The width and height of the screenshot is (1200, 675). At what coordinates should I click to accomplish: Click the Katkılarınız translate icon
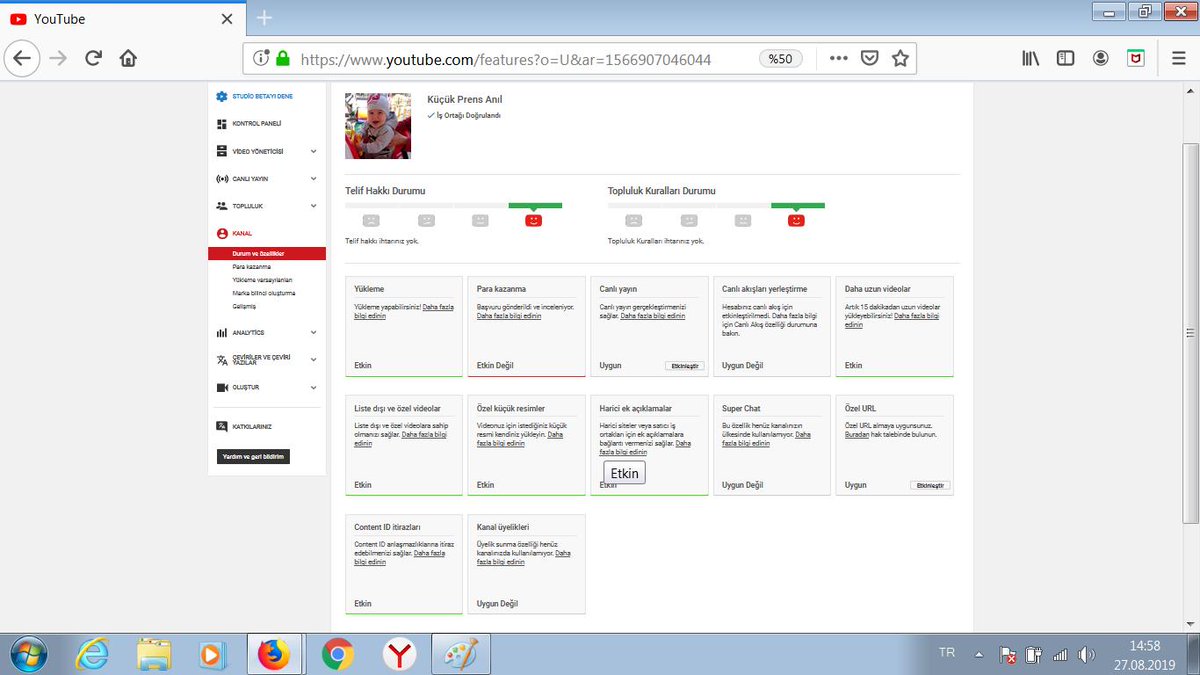point(222,426)
